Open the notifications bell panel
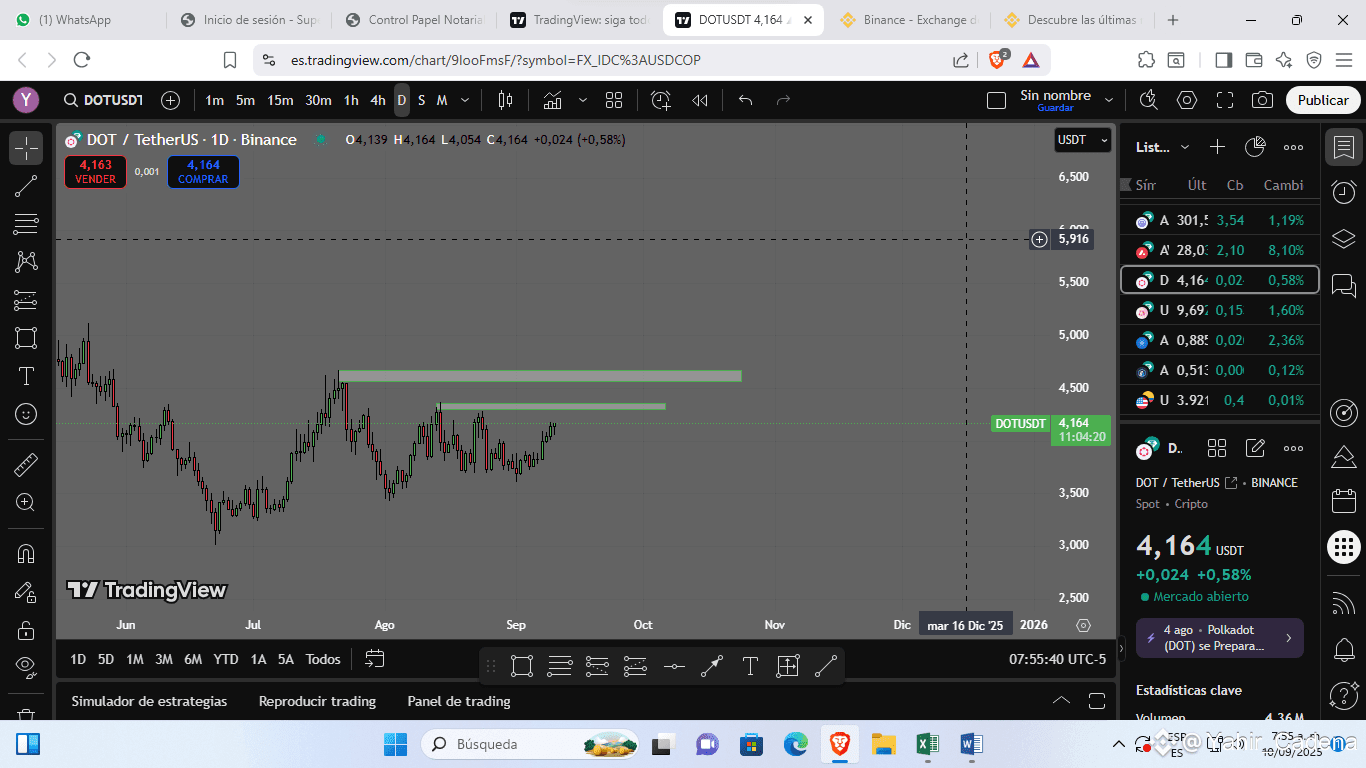1366x768 pixels. coord(1344,650)
